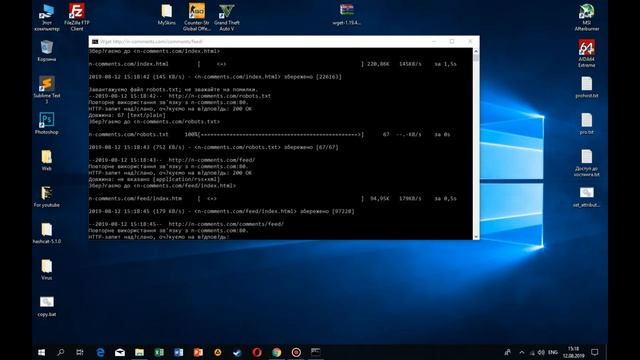Open volume control in system tray
The width and height of the screenshot is (640, 360).
pos(541,352)
